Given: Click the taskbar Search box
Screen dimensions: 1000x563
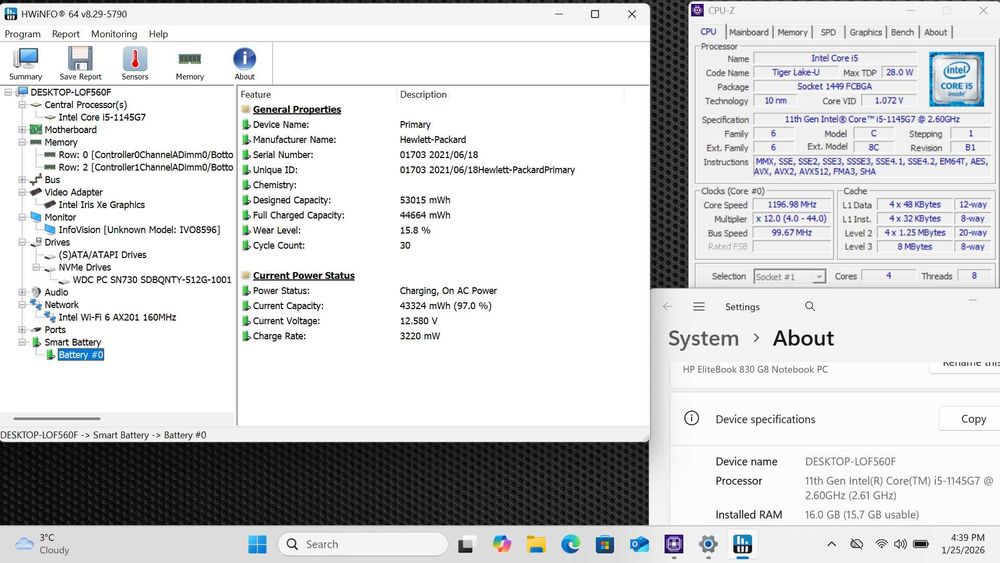Looking at the screenshot, I should pos(363,544).
